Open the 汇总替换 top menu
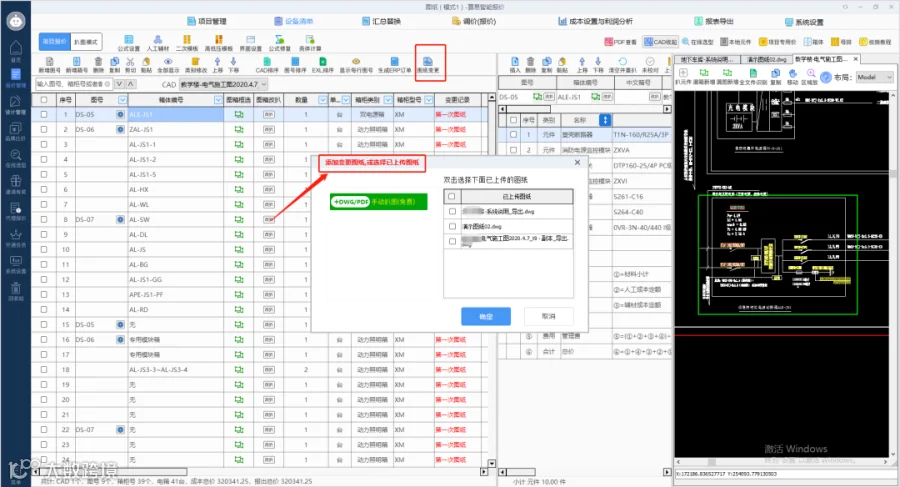 (x=381, y=21)
